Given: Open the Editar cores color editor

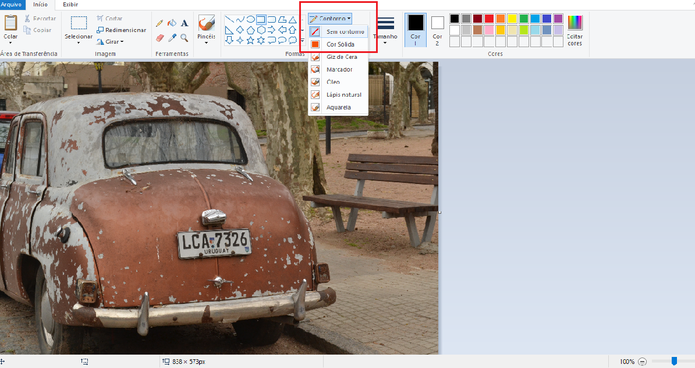Looking at the screenshot, I should pos(575,30).
